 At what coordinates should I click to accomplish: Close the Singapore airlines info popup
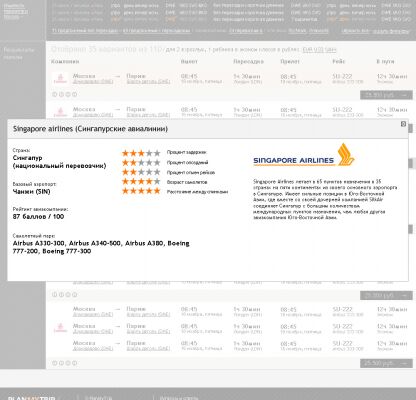(x=403, y=124)
